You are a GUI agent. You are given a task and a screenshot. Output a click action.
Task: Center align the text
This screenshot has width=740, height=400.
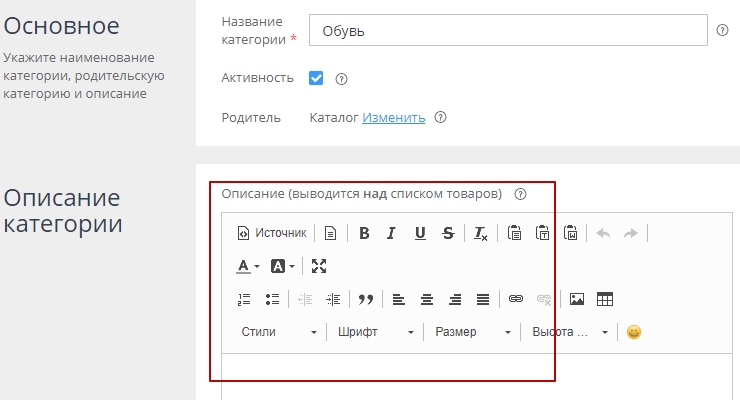pyautogui.click(x=426, y=299)
